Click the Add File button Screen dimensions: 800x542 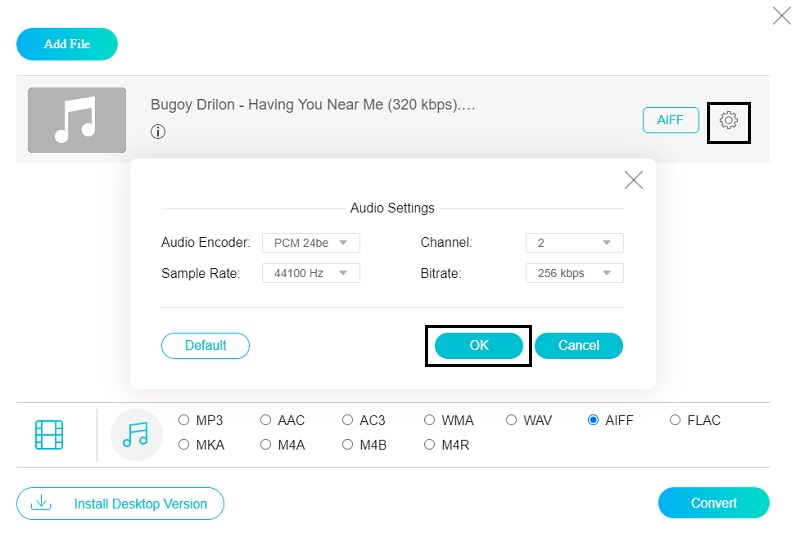click(67, 44)
